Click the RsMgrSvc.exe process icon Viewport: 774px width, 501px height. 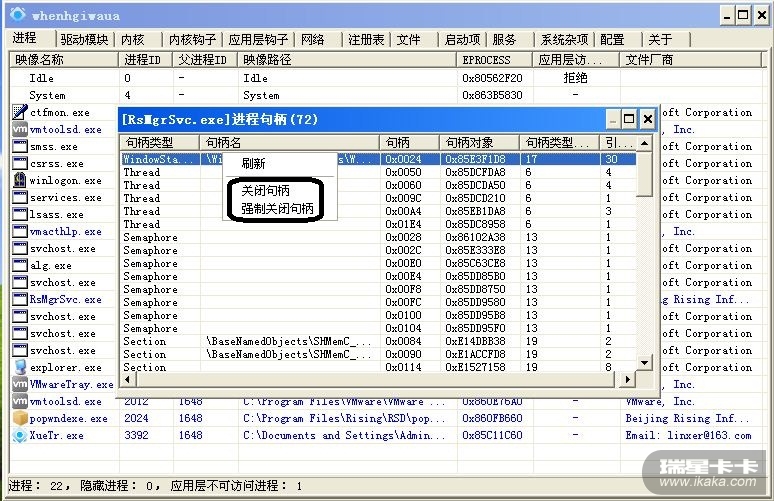click(20, 299)
